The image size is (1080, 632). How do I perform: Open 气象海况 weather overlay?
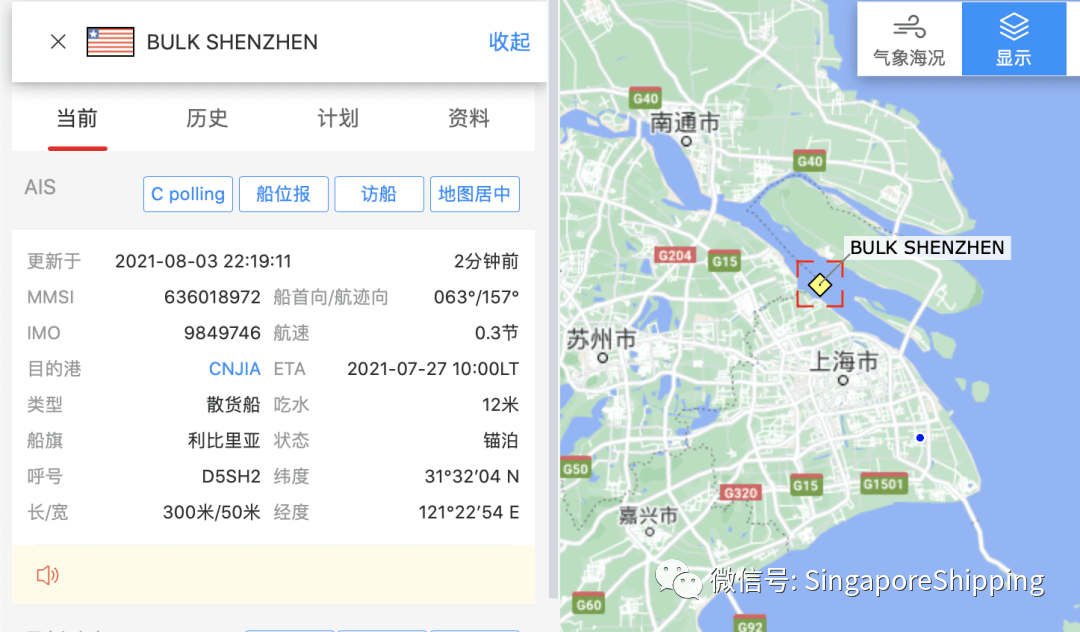(909, 39)
